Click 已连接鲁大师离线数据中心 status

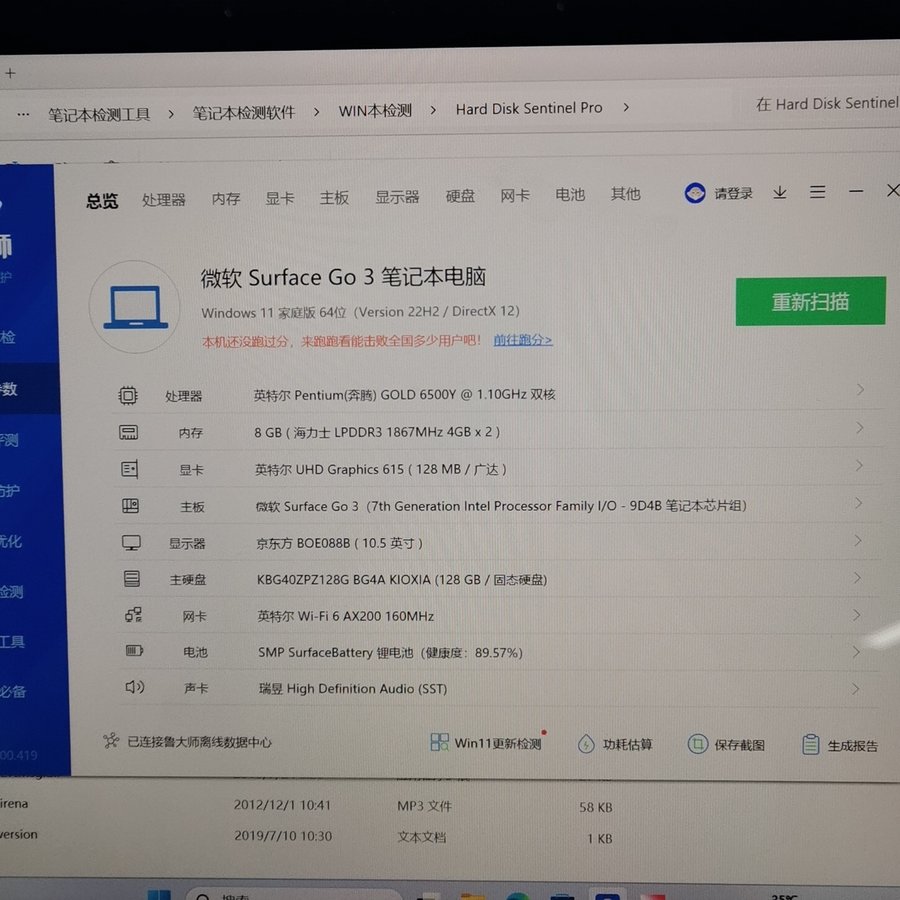pos(187,742)
